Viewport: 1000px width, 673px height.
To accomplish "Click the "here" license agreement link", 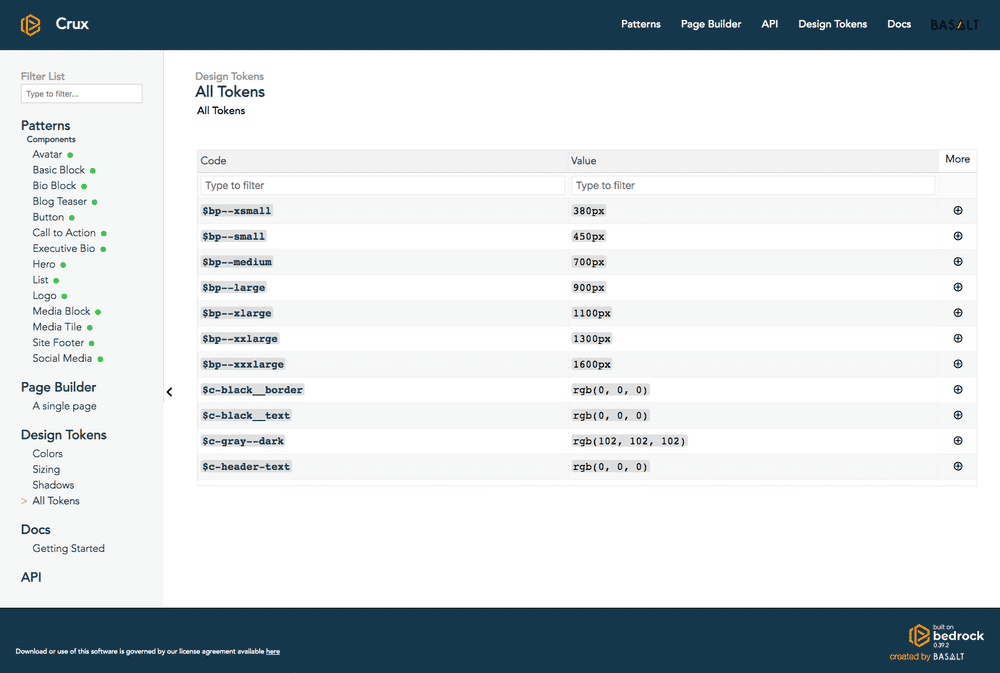I will pos(272,651).
